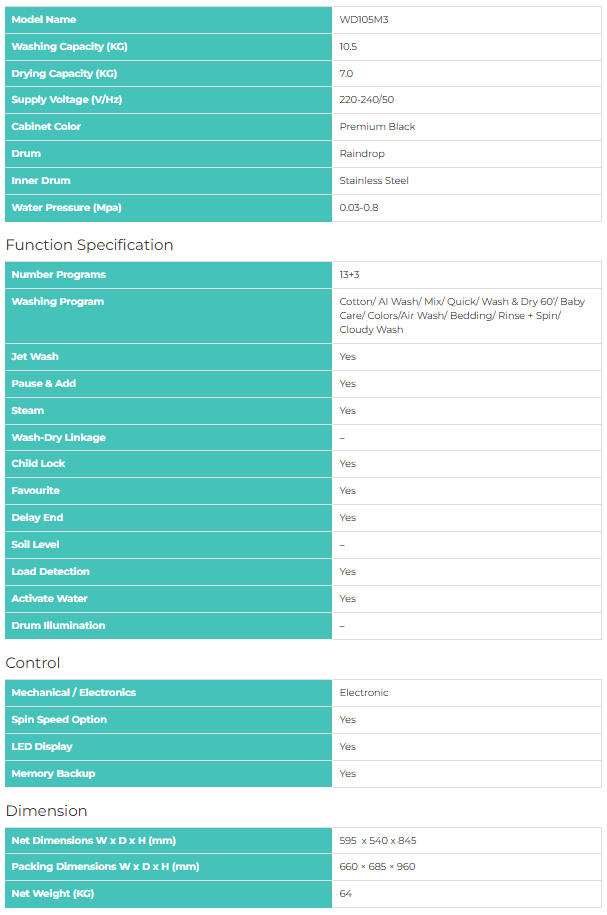The height and width of the screenshot is (915, 607).
Task: Click the Jet Wash row label
Action: tap(35, 357)
